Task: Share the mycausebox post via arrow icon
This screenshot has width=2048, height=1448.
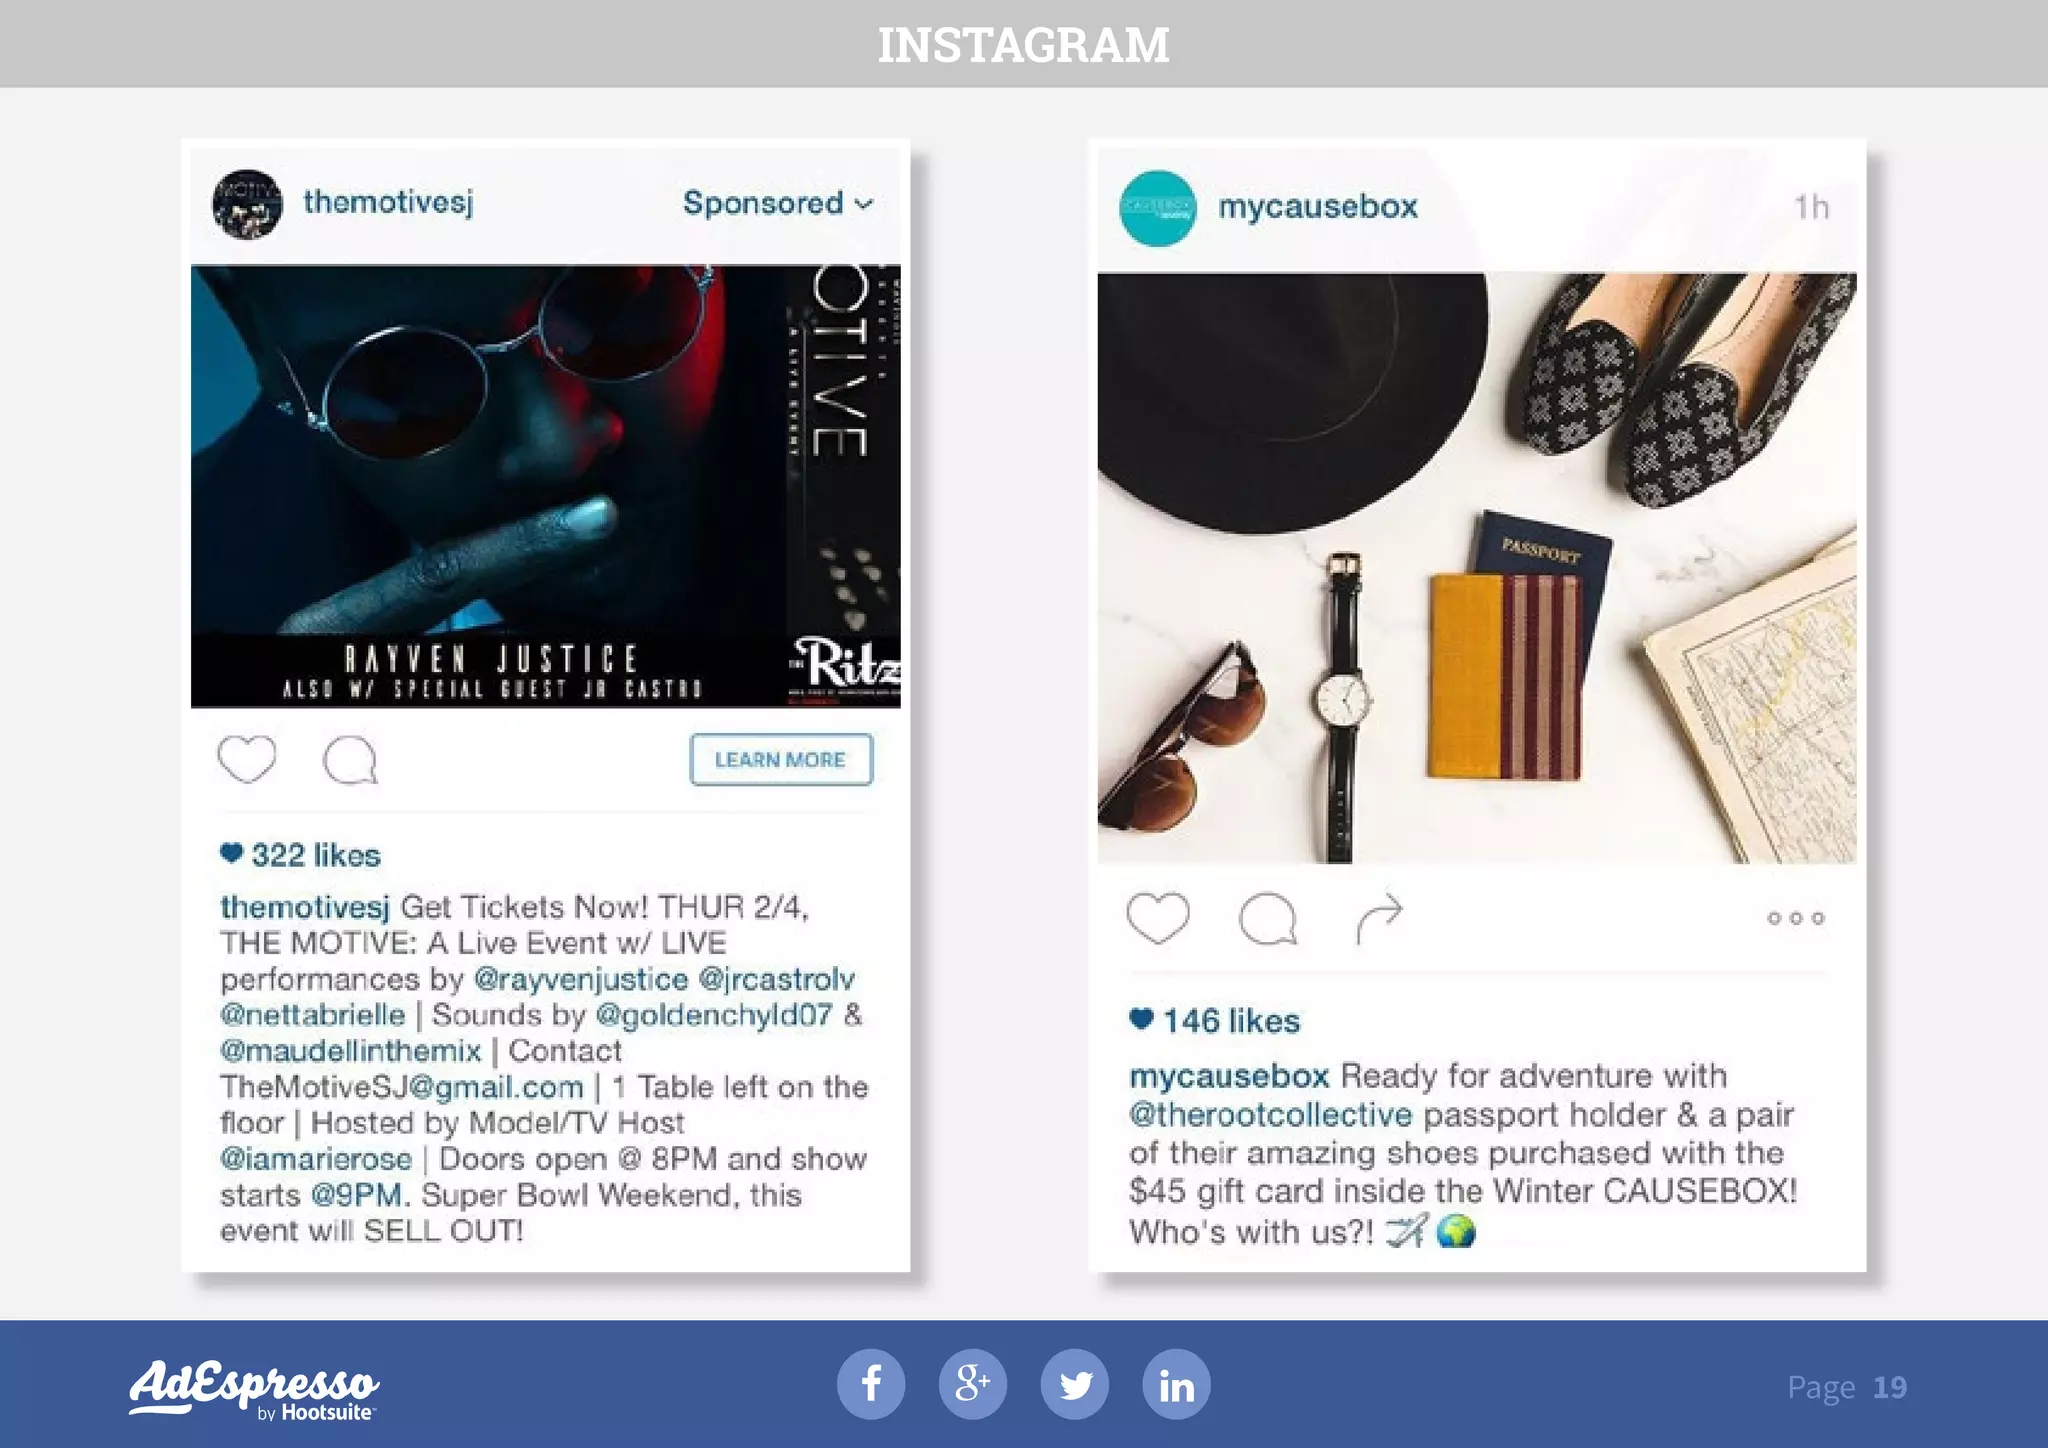Action: coord(1380,918)
